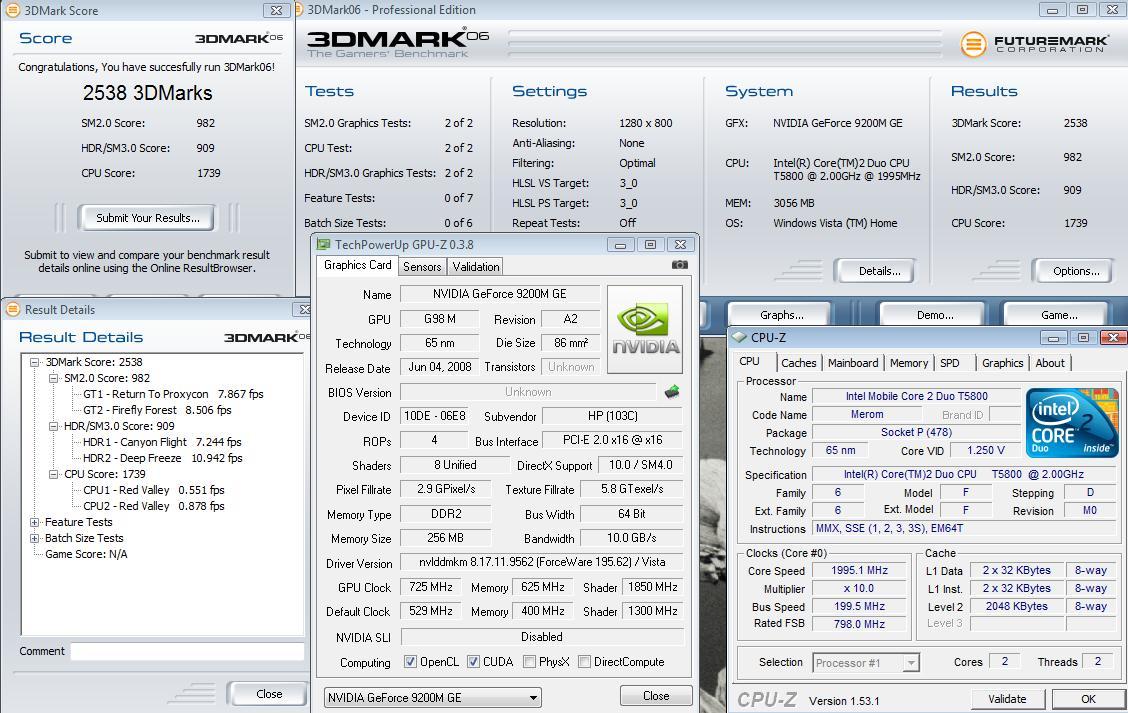Click the CPU-Z title bar app icon
This screenshot has height=713, width=1128.
[739, 337]
